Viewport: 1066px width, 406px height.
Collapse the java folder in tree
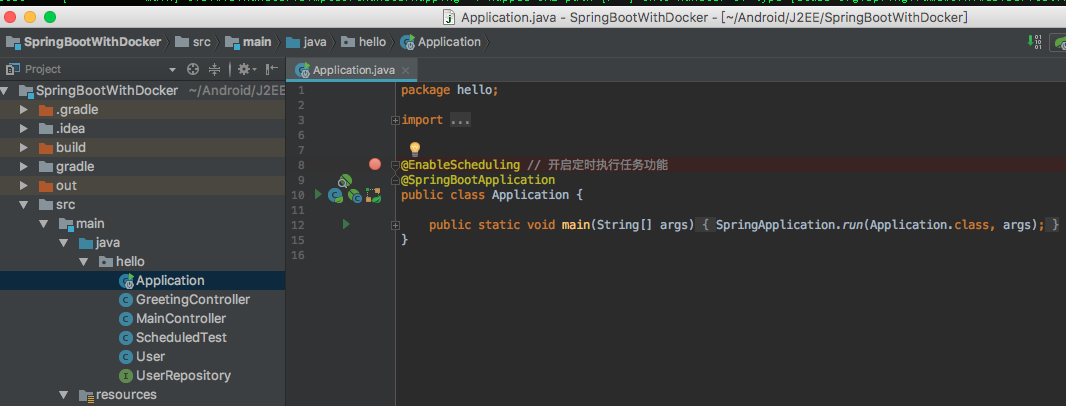click(63, 243)
